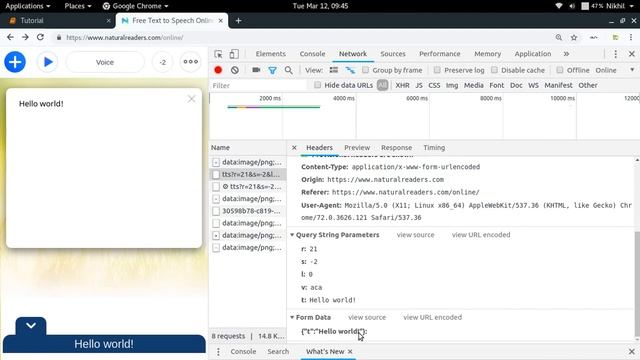Click view URL encoded for Form Data

click(x=433, y=317)
